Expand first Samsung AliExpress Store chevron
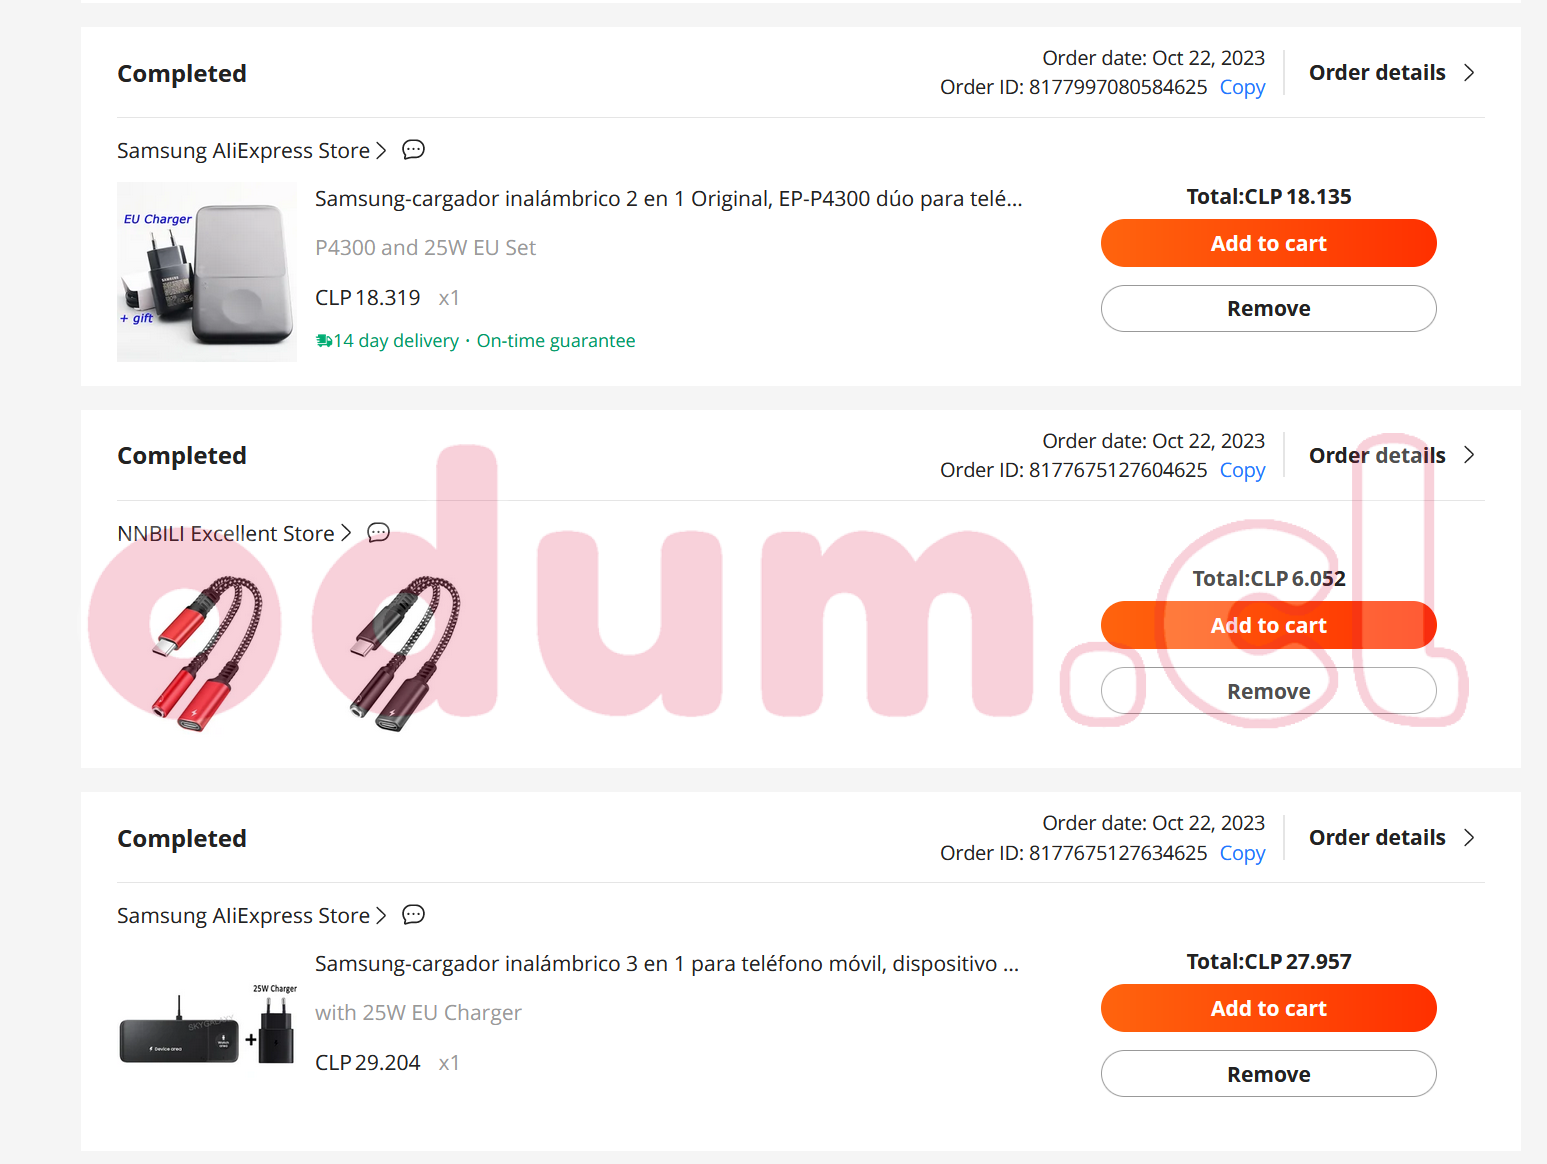 tap(381, 151)
